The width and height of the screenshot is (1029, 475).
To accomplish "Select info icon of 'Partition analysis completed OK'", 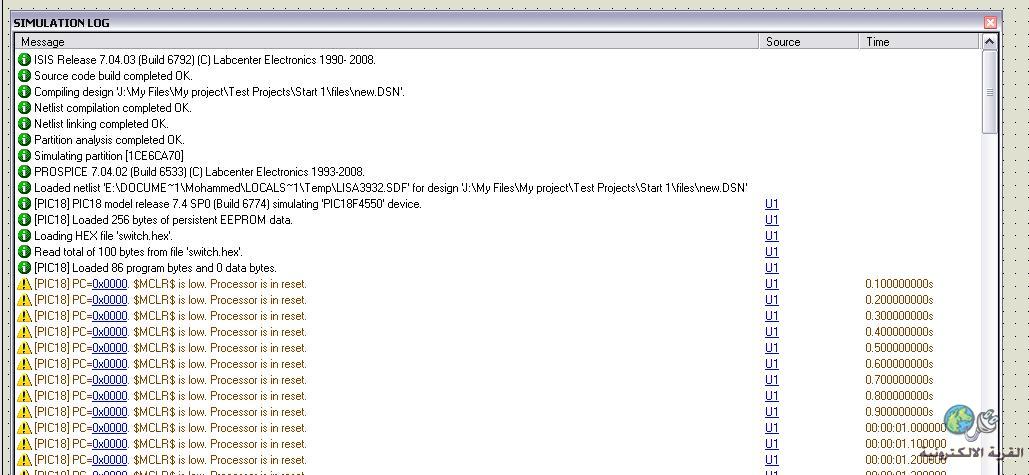I will 24,140.
